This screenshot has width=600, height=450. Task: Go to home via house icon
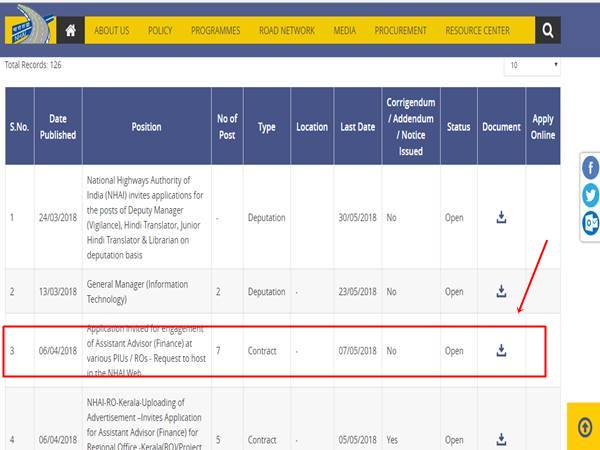pos(71,30)
